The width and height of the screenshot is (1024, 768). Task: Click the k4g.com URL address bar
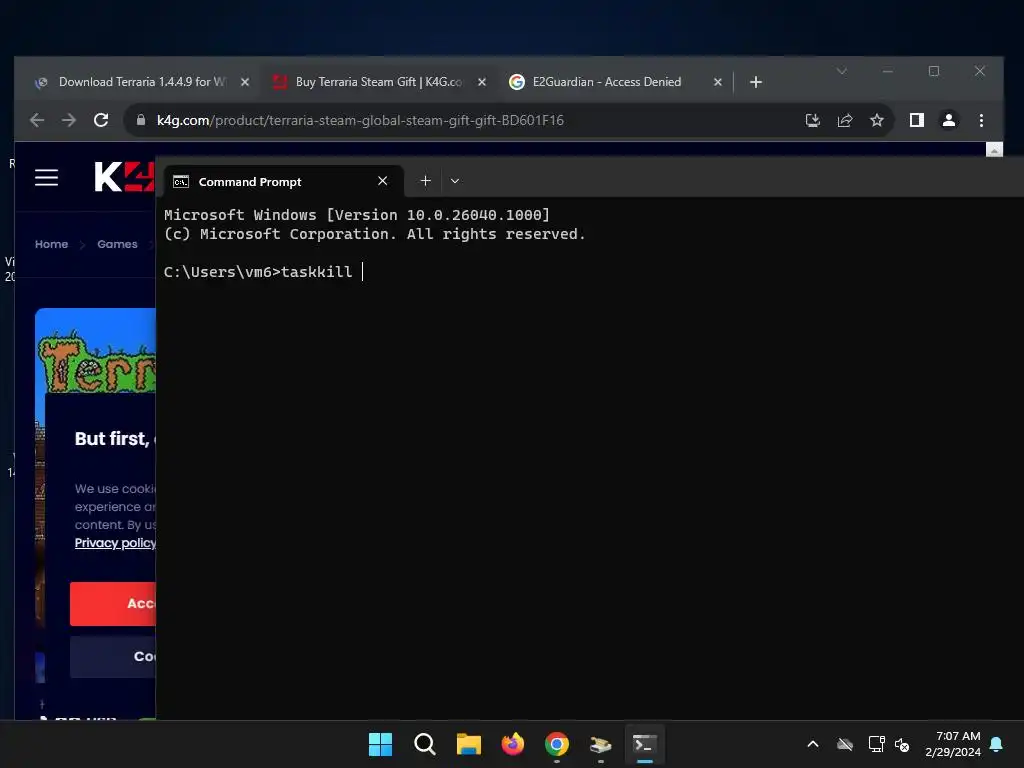(x=360, y=120)
